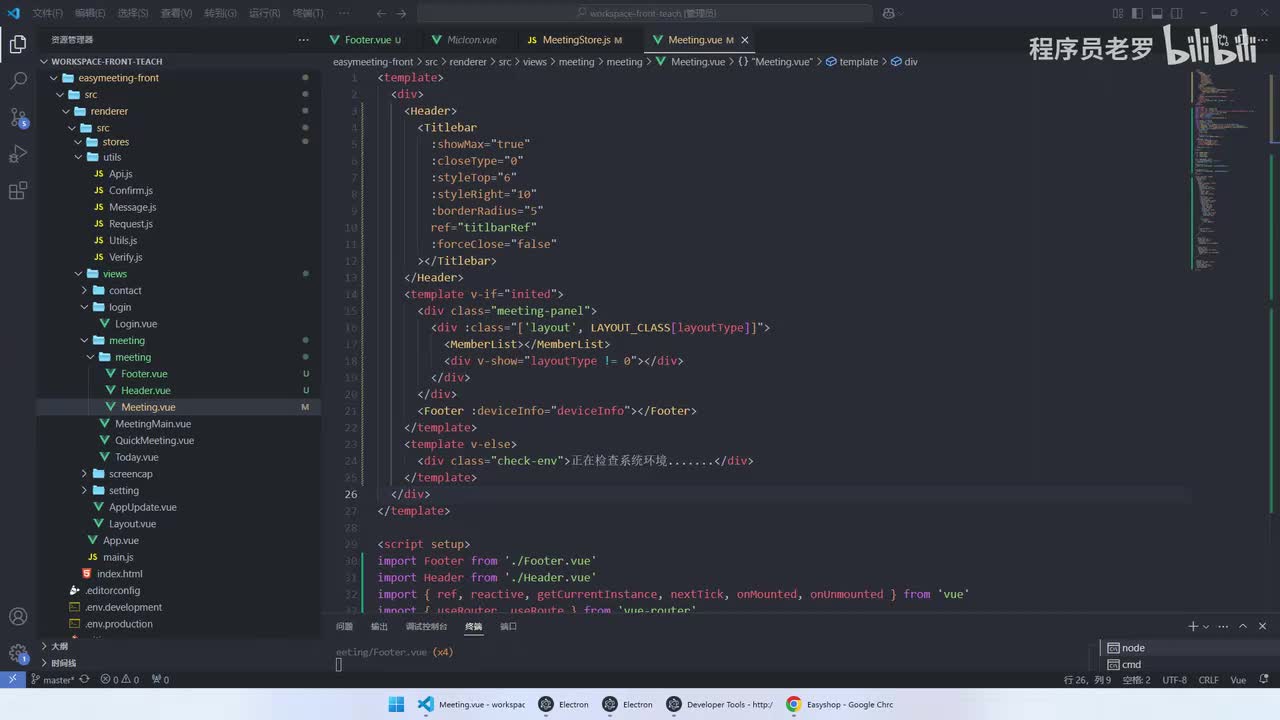Image resolution: width=1280 pixels, height=720 pixels.
Task: Open the Copilot chat icon in title bar
Action: click(x=889, y=13)
